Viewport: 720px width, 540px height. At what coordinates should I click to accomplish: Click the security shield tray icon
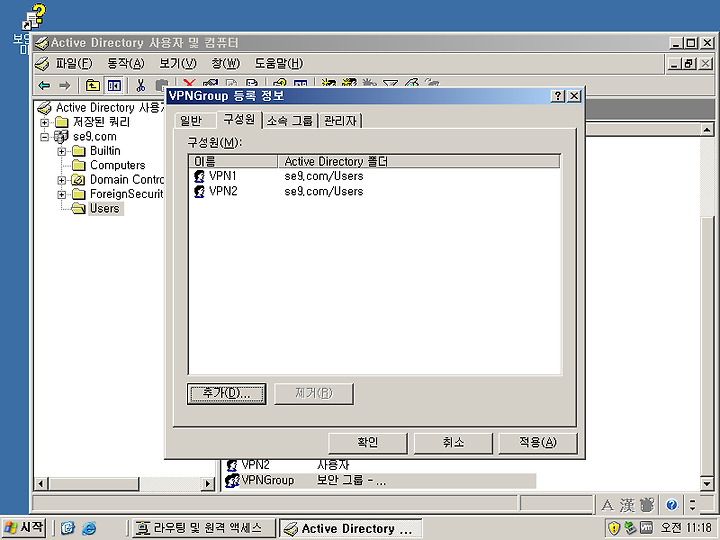click(x=614, y=528)
